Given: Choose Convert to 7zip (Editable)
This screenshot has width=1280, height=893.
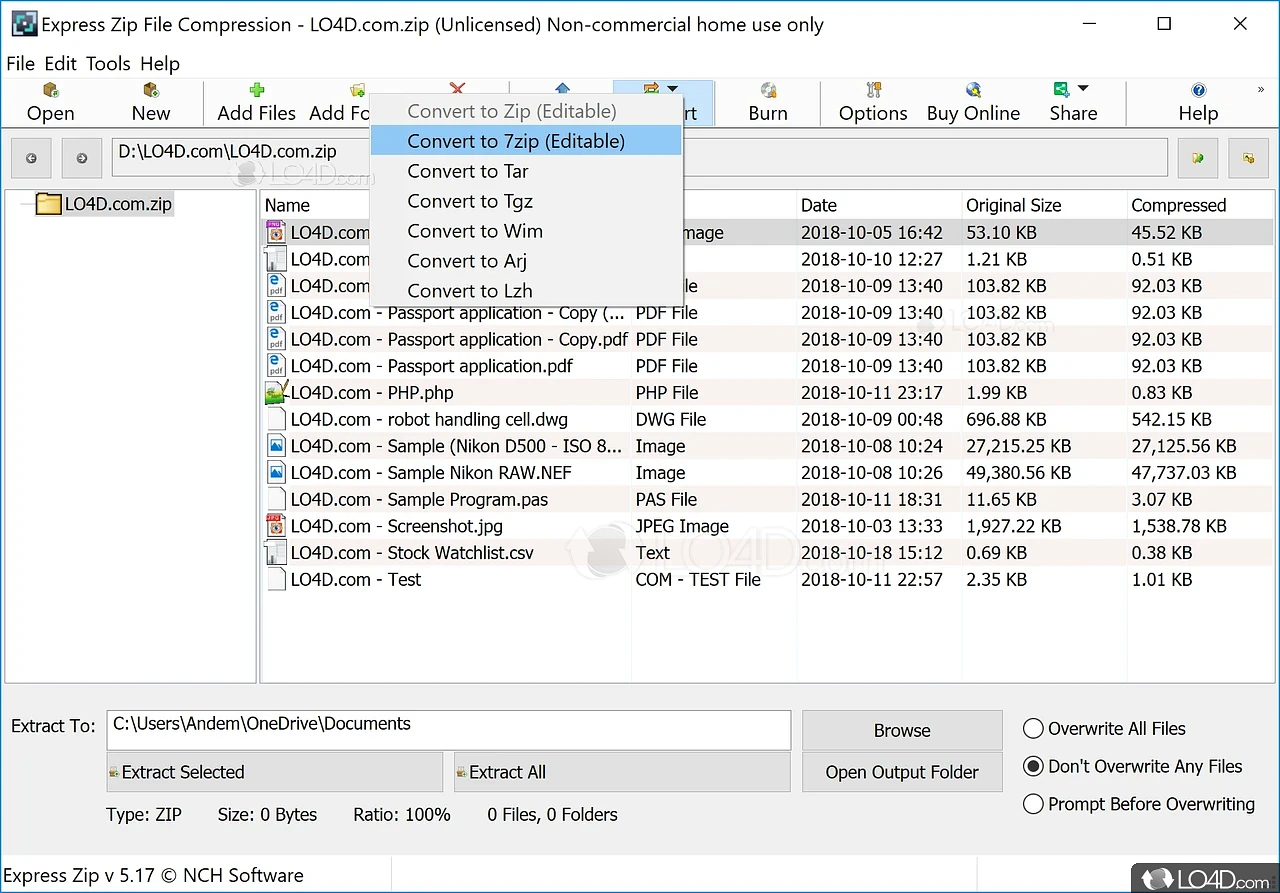Looking at the screenshot, I should point(516,141).
